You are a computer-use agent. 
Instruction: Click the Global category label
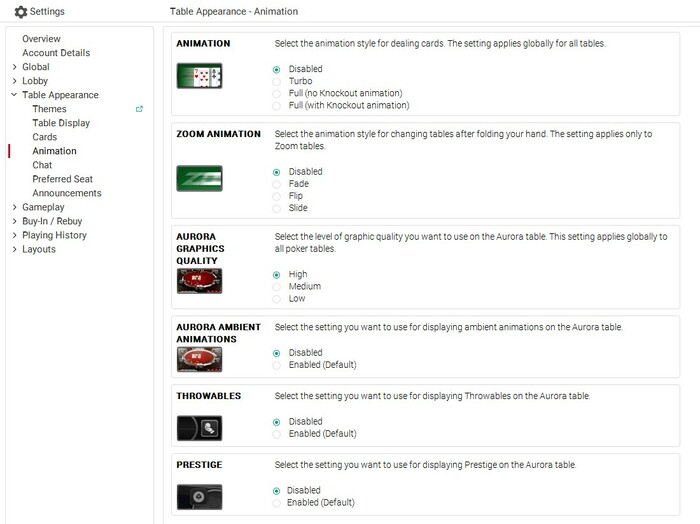click(36, 67)
